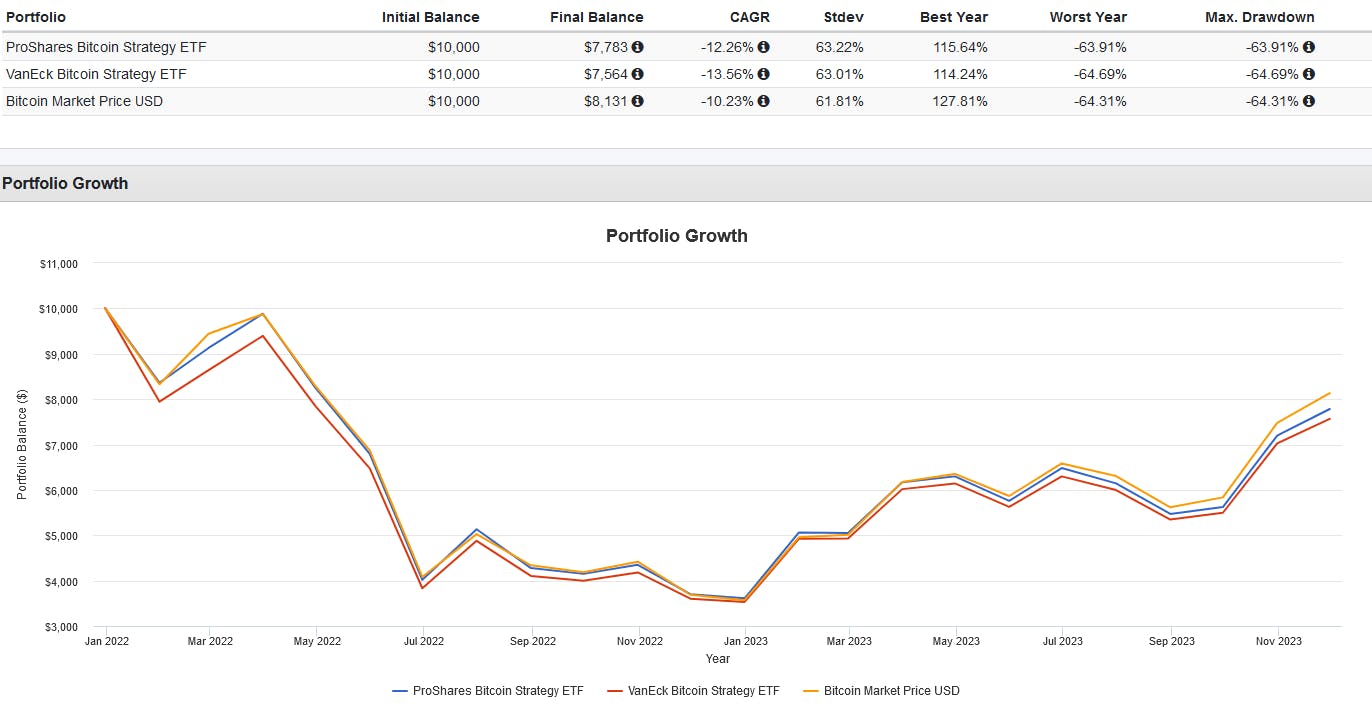Click the CAGR column header

coord(751,17)
